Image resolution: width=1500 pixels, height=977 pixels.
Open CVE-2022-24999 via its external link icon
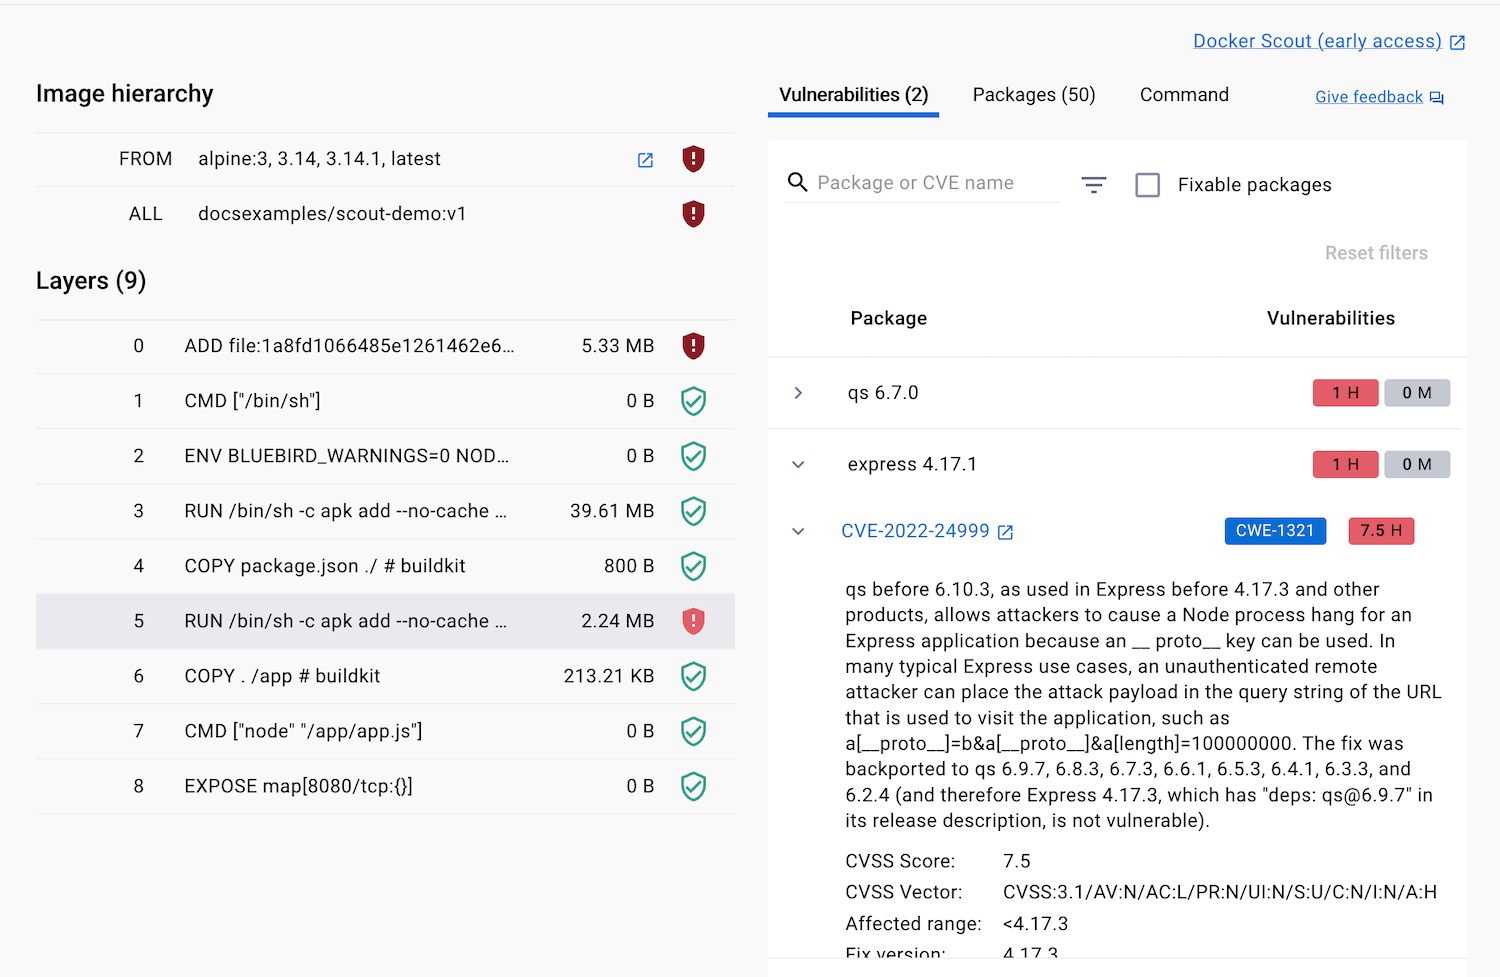point(1004,531)
